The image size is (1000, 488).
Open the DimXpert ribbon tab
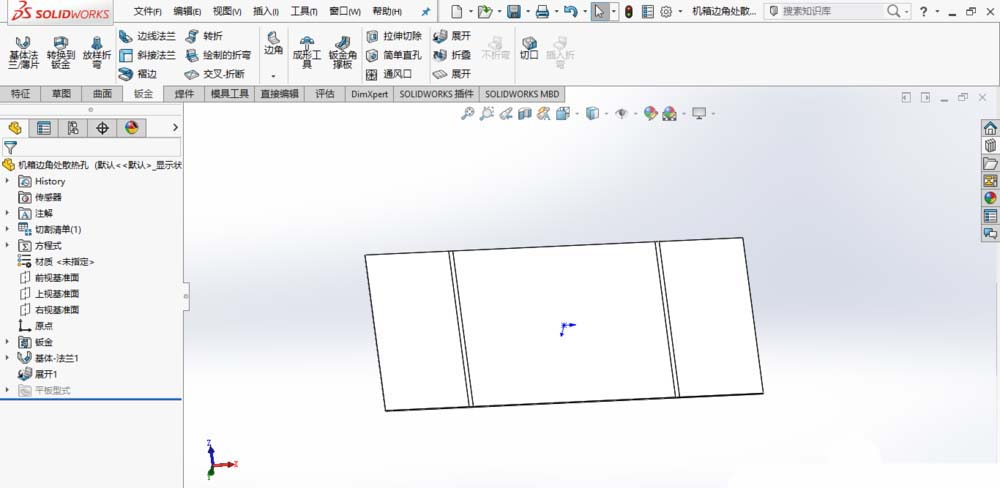tap(369, 94)
